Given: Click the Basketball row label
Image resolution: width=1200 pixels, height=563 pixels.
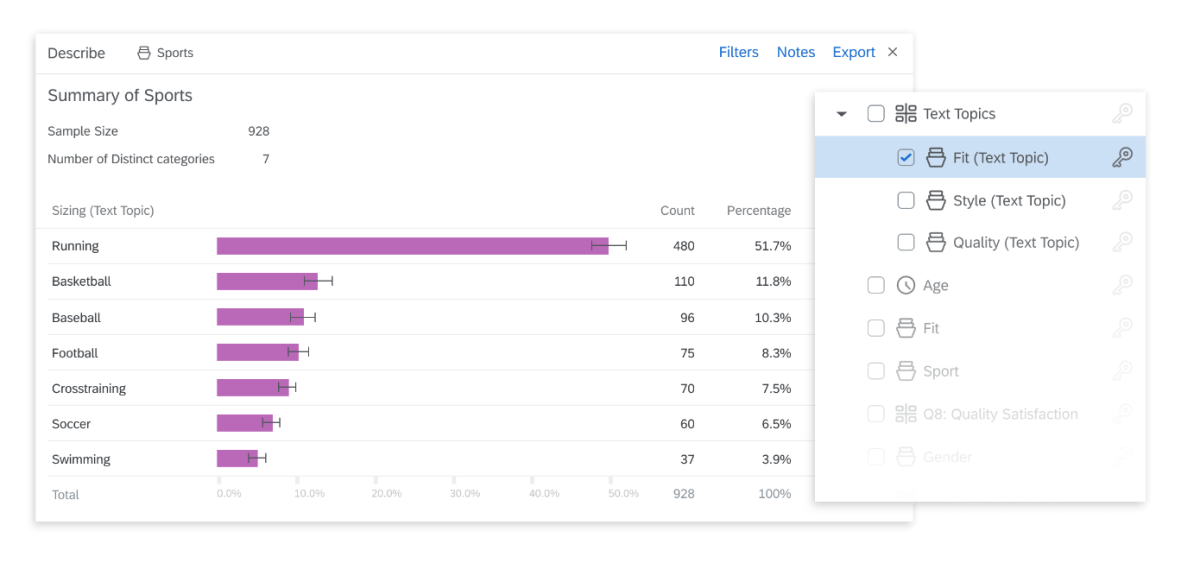Looking at the screenshot, I should [x=81, y=282].
